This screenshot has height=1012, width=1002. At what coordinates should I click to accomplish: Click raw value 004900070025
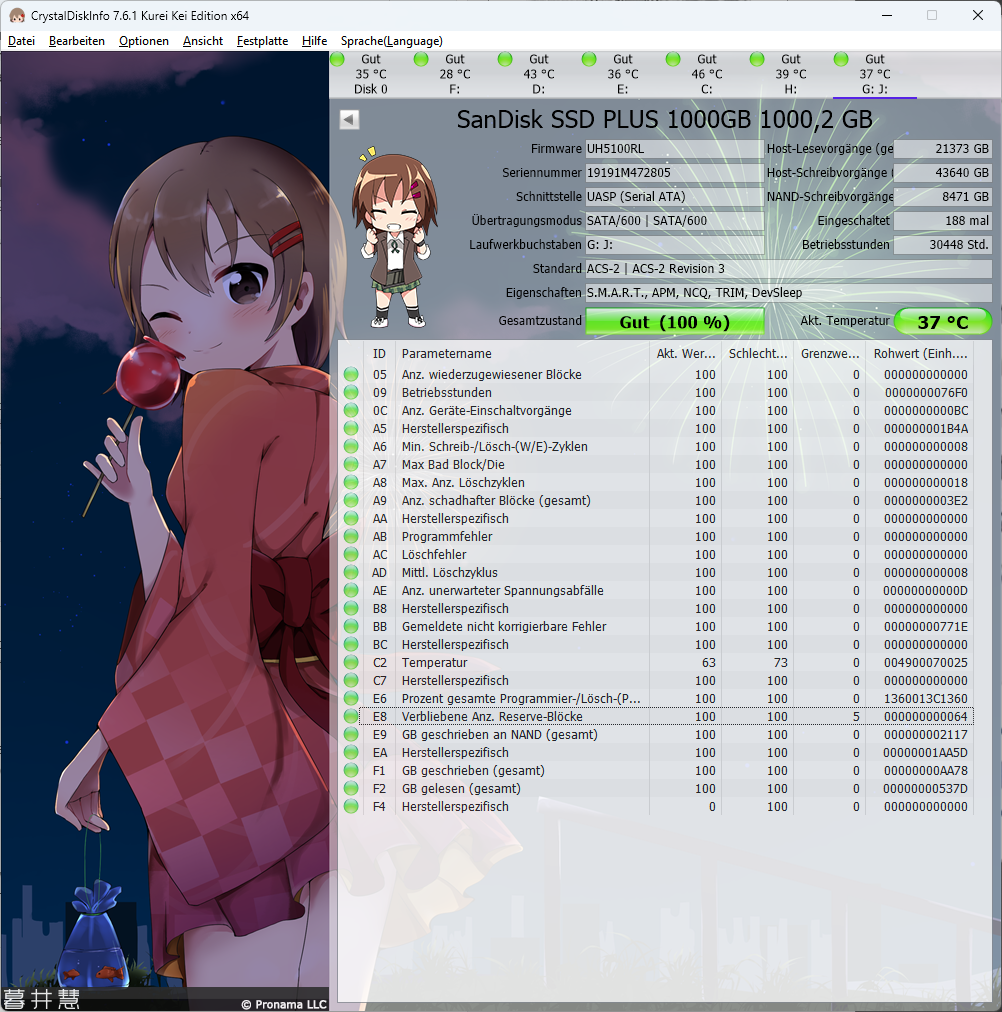(x=925, y=662)
